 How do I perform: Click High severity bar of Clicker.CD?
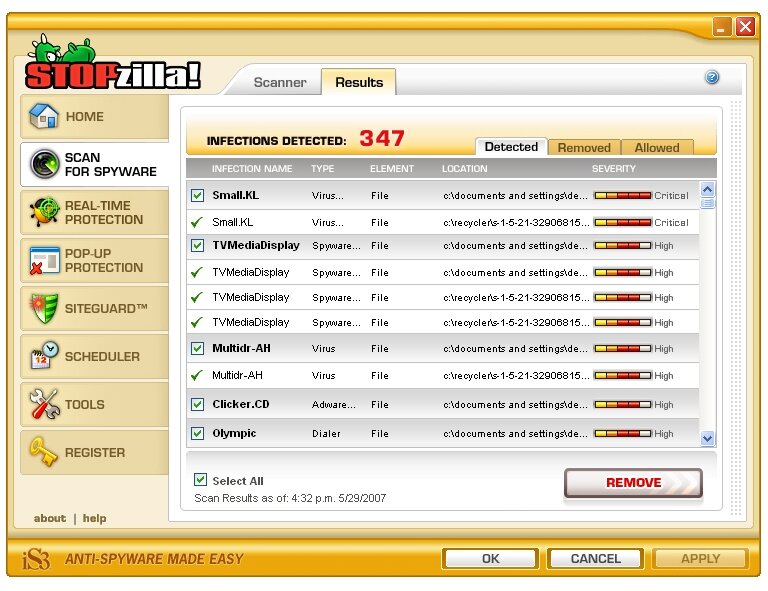coord(623,404)
